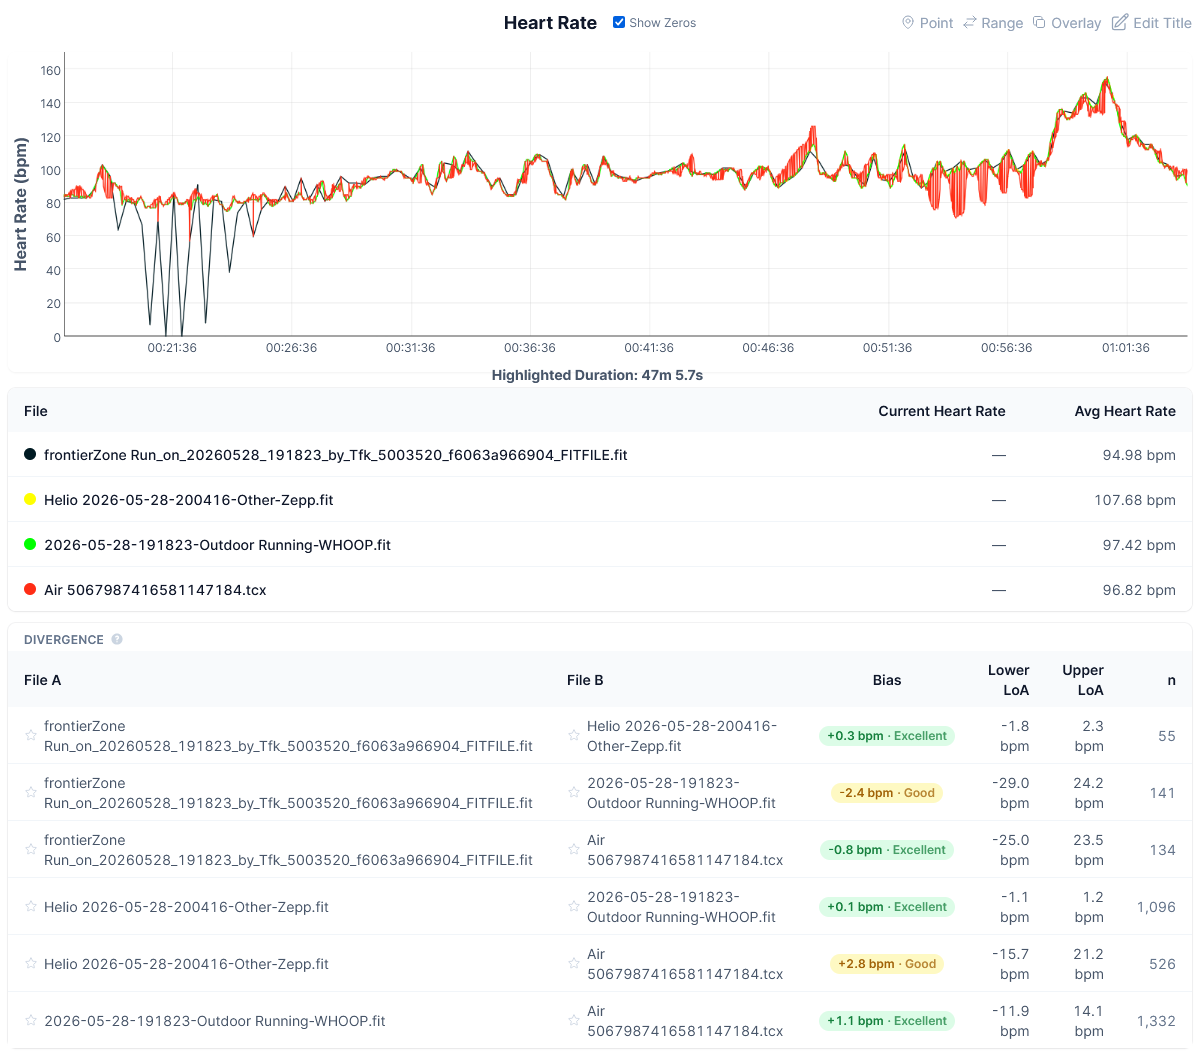1195x1054 pixels.
Task: Click the n value 1,332
Action: [x=1155, y=1021]
